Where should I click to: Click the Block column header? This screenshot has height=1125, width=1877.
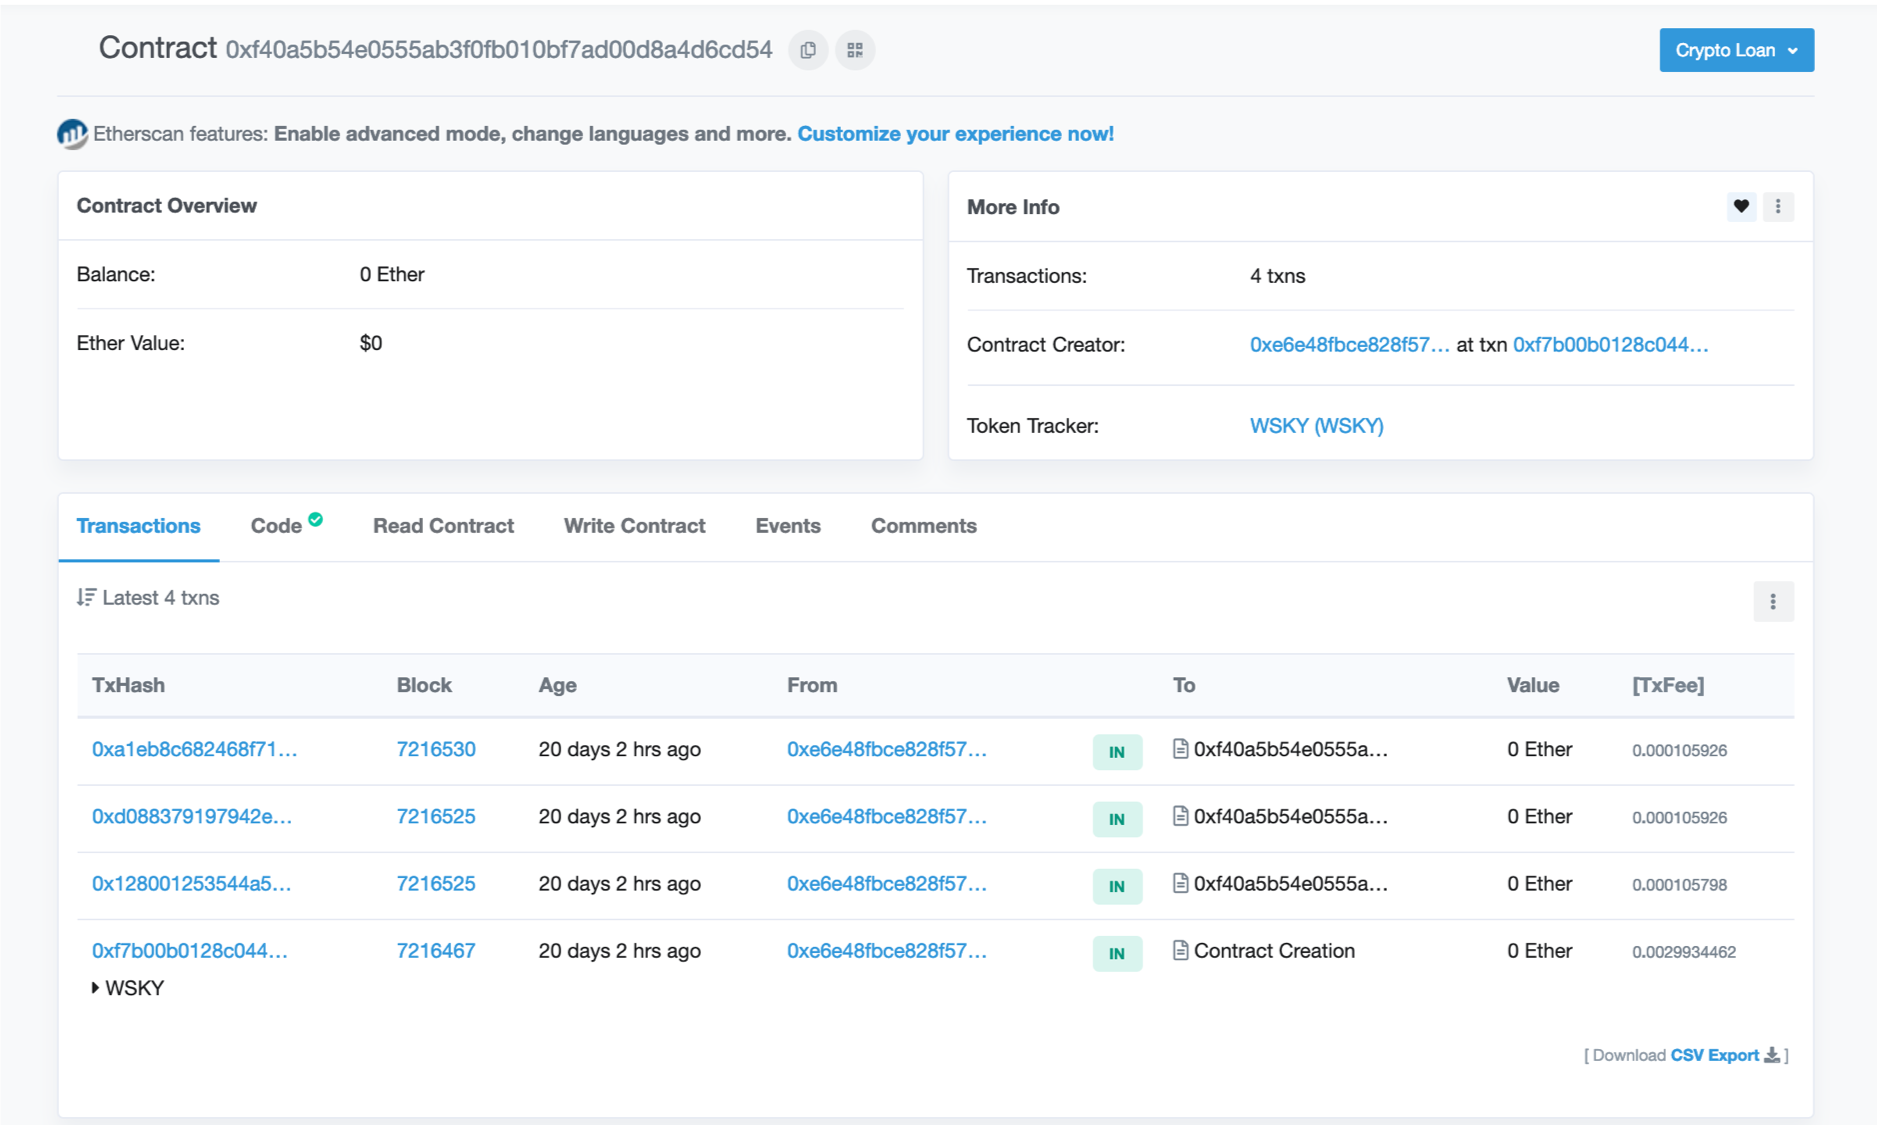[x=424, y=685]
